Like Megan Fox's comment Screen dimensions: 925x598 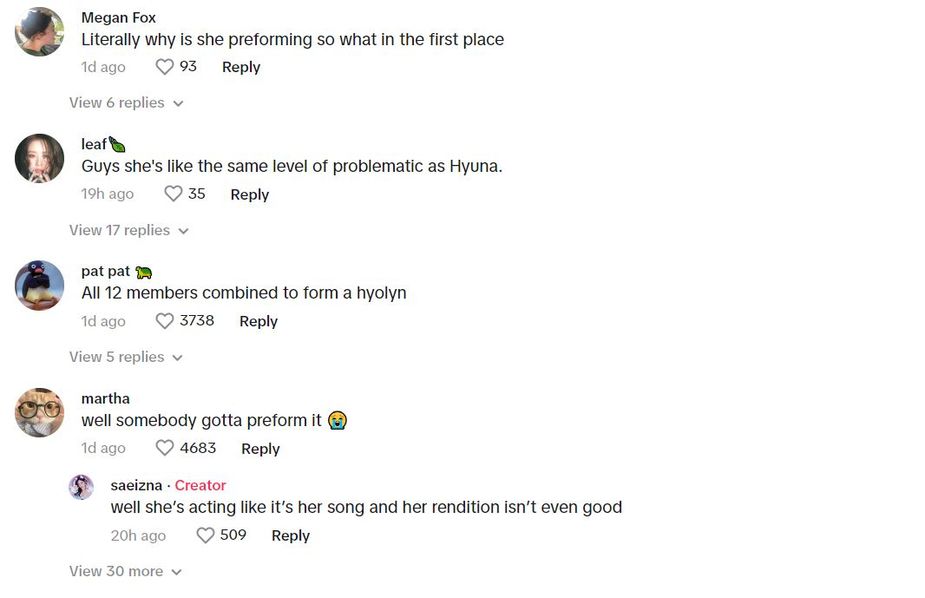click(163, 66)
